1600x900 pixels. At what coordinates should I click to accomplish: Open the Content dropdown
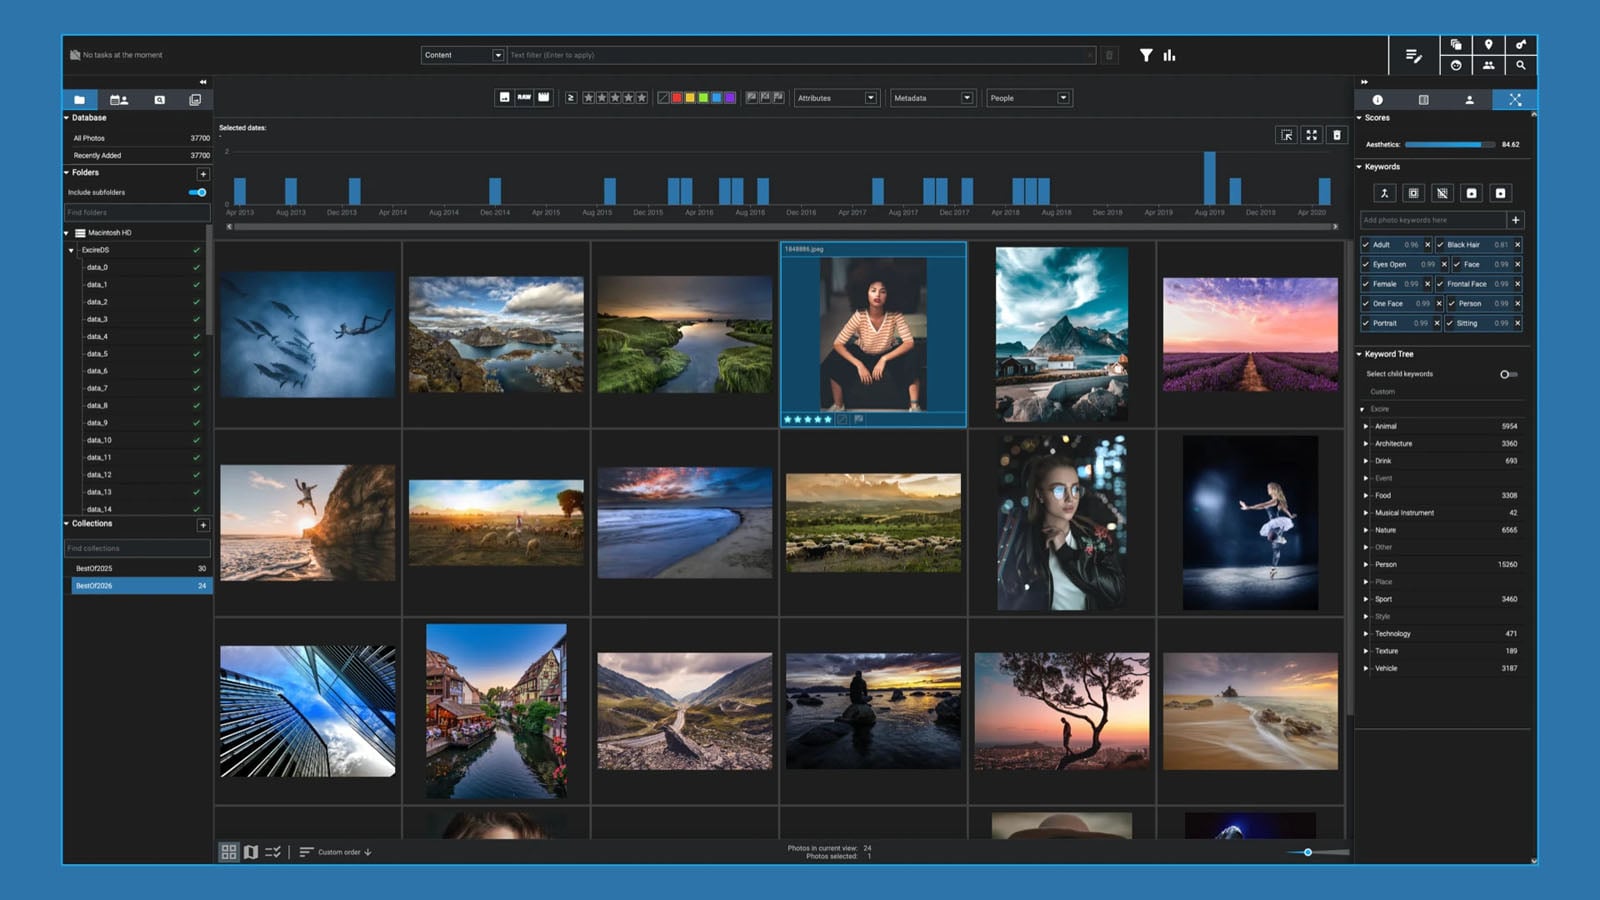pyautogui.click(x=463, y=55)
